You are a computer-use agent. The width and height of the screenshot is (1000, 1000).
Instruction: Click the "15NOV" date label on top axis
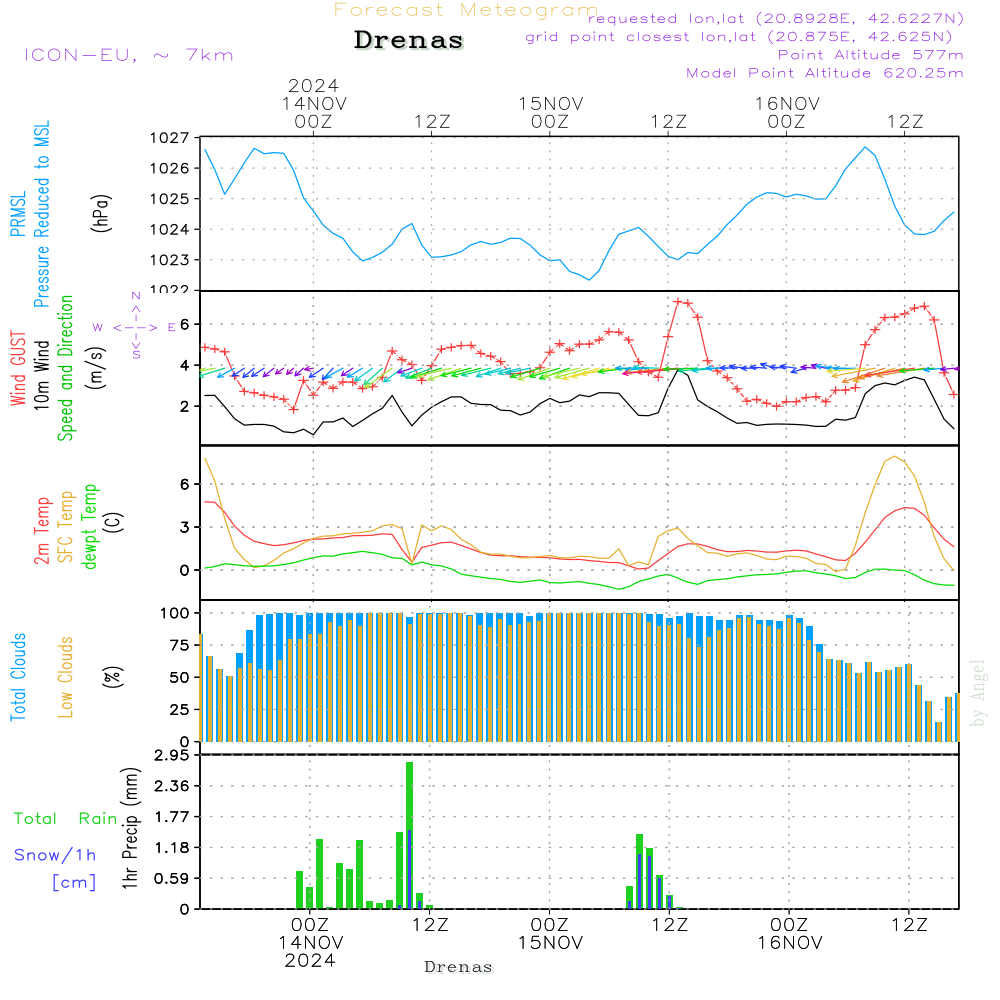coord(550,103)
